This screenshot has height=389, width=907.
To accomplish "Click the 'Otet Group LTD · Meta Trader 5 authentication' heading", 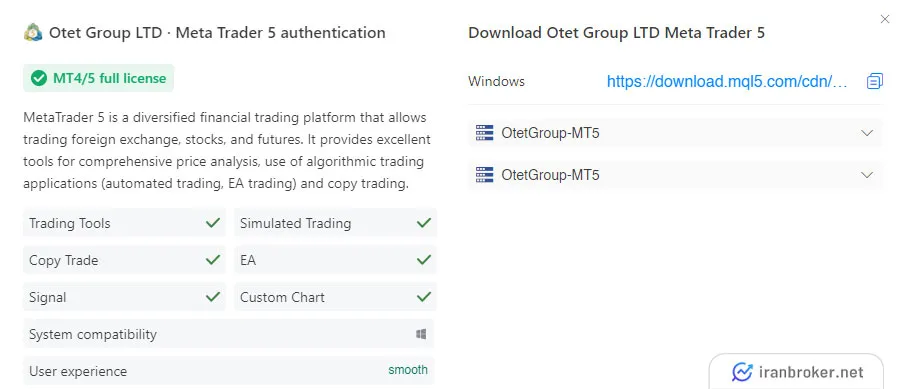I will click(217, 32).
